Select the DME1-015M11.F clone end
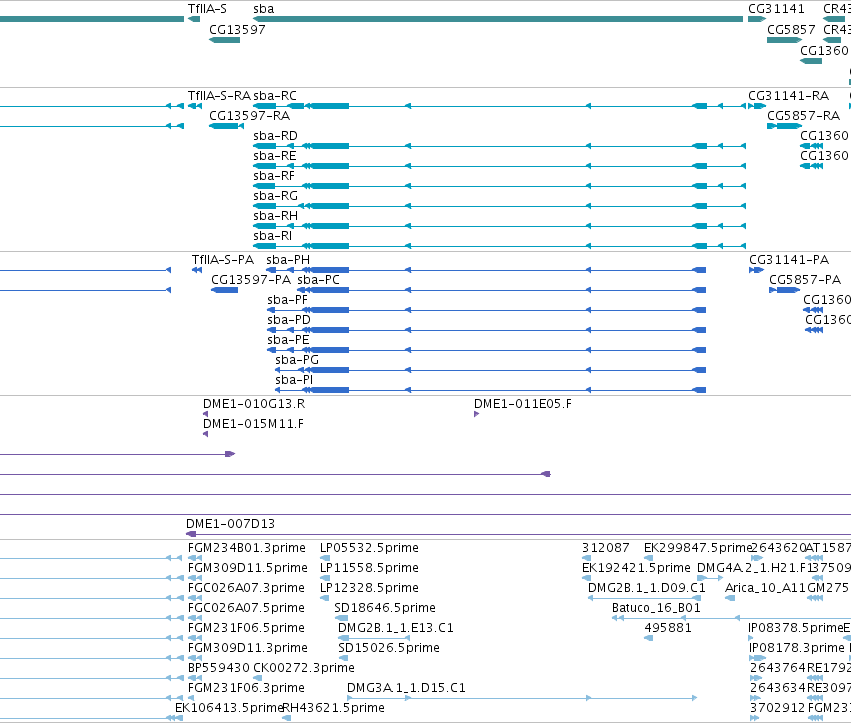 coord(205,434)
